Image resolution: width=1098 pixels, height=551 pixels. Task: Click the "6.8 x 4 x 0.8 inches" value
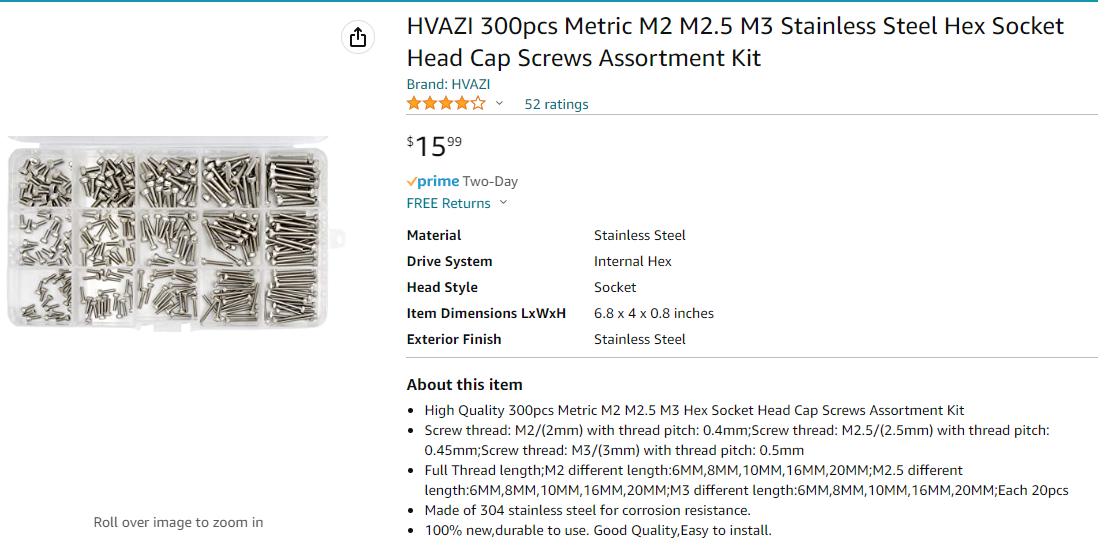[654, 313]
